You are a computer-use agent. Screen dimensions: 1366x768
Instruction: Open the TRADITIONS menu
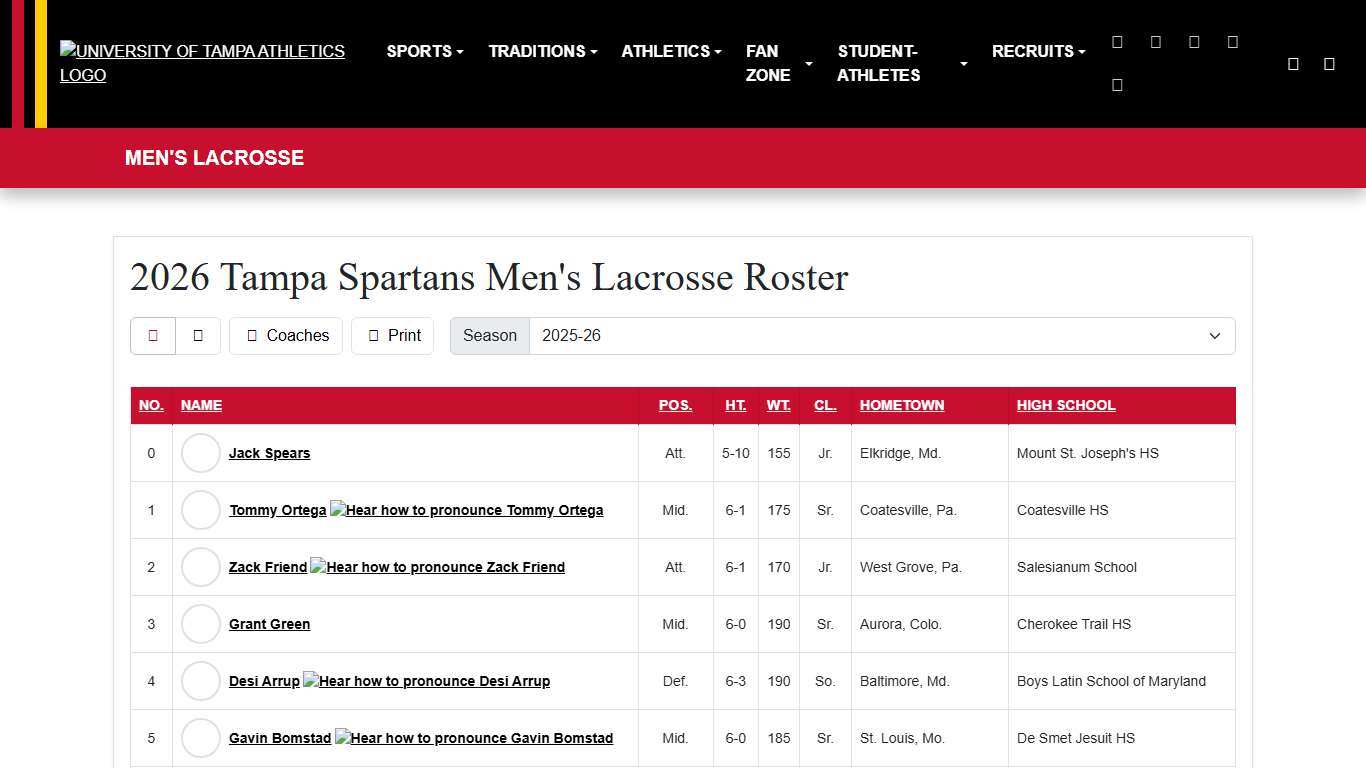(x=542, y=51)
